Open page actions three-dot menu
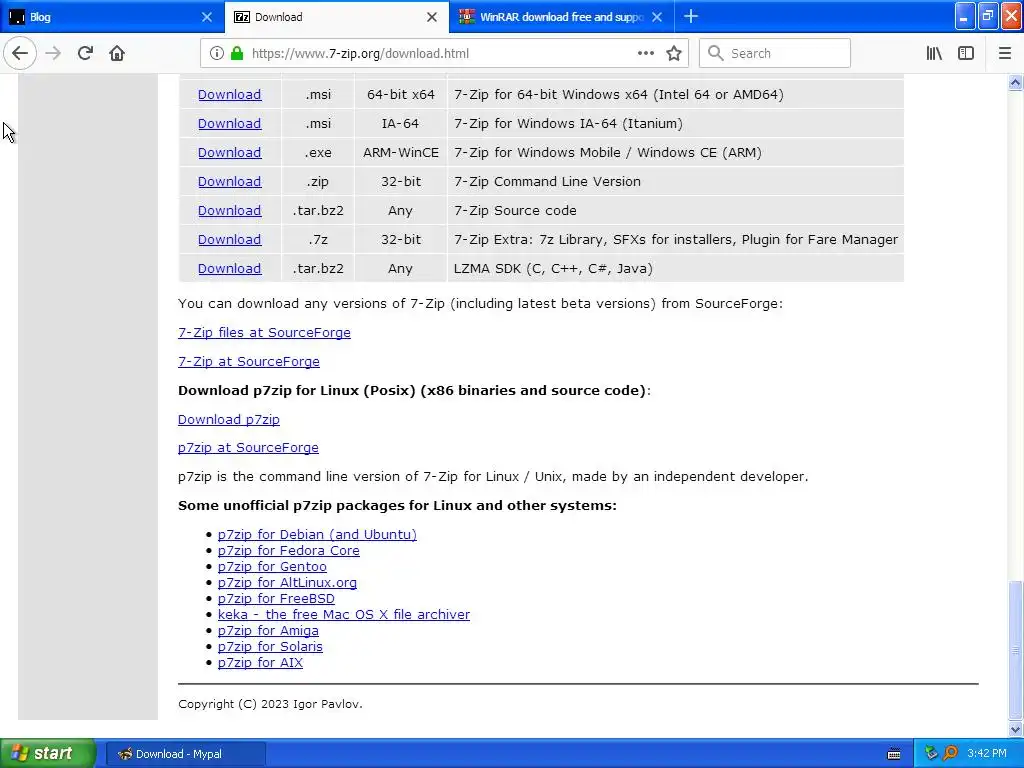The height and width of the screenshot is (768, 1024). pos(646,54)
